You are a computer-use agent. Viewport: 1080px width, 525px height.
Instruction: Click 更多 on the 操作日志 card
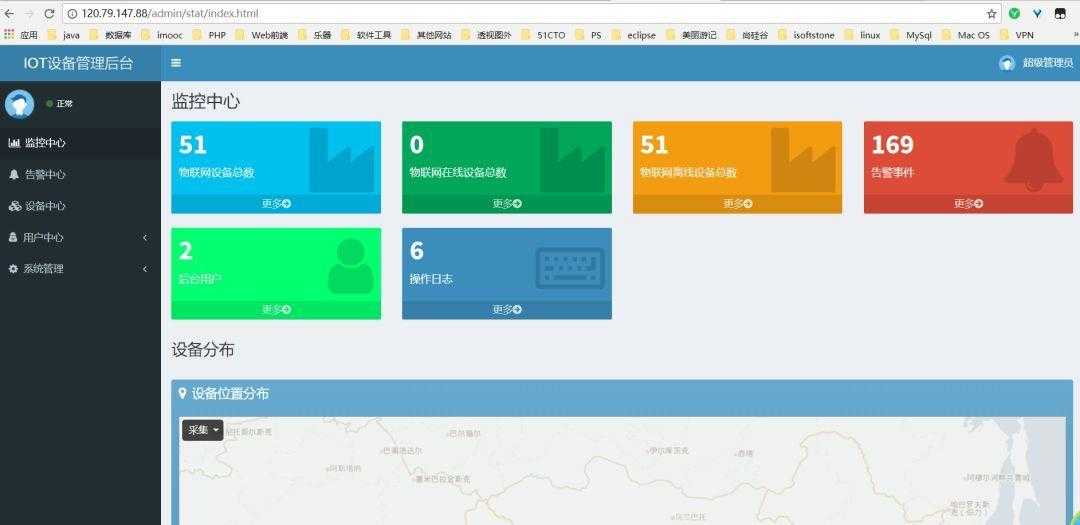pos(506,309)
